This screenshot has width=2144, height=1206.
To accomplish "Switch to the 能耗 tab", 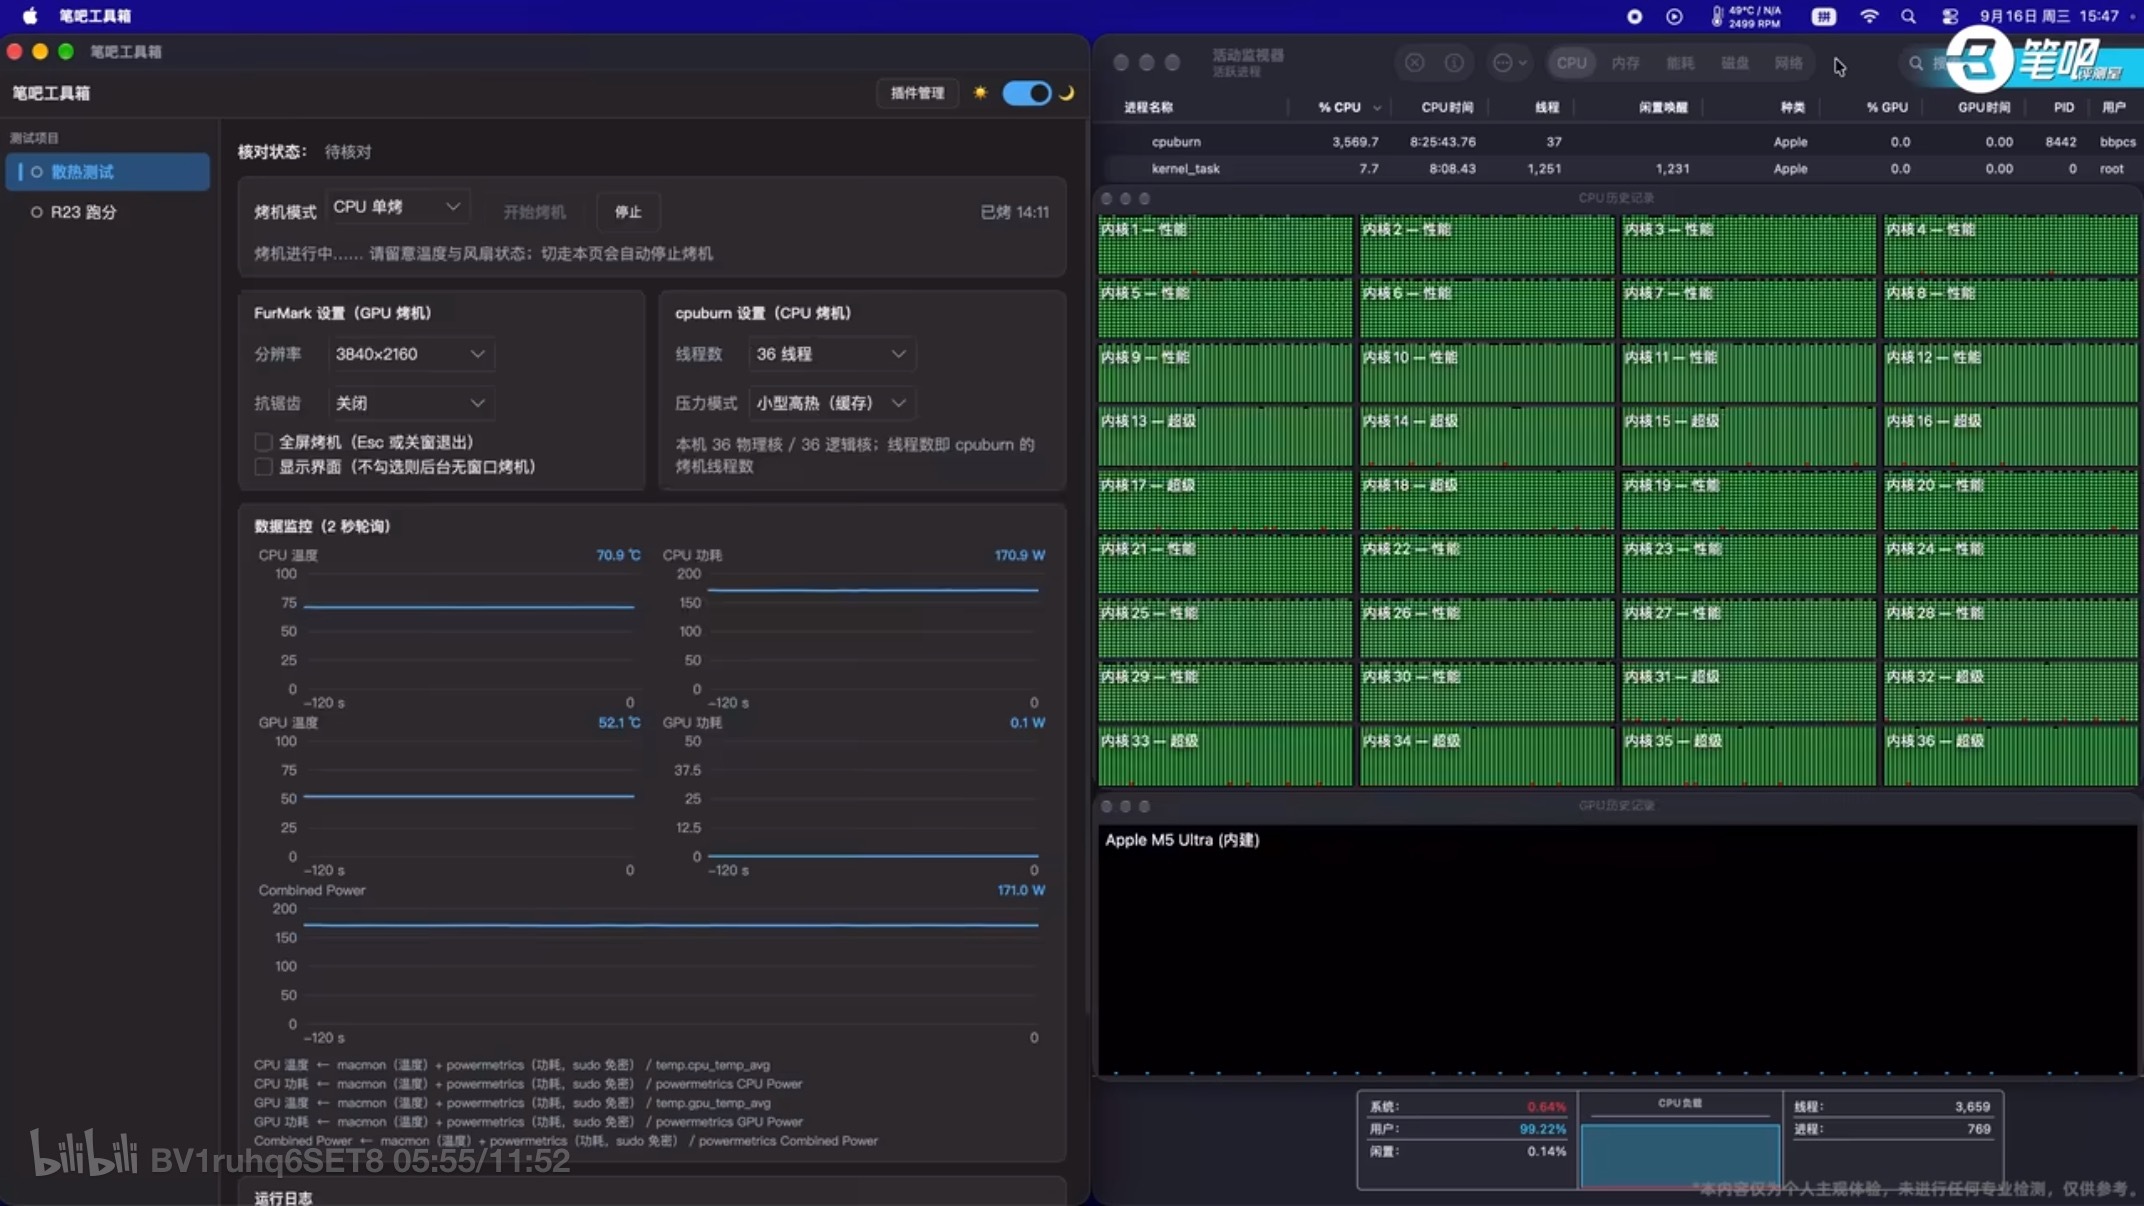I will click(1680, 63).
